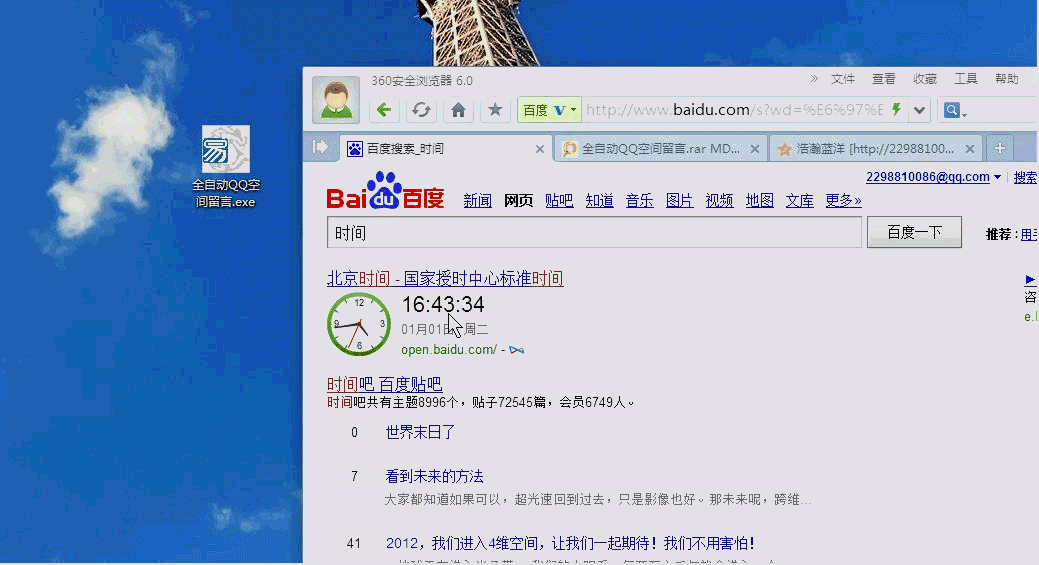The image size is (1039, 565).
Task: Open the 新闻 link on Baidu
Action: tap(477, 201)
